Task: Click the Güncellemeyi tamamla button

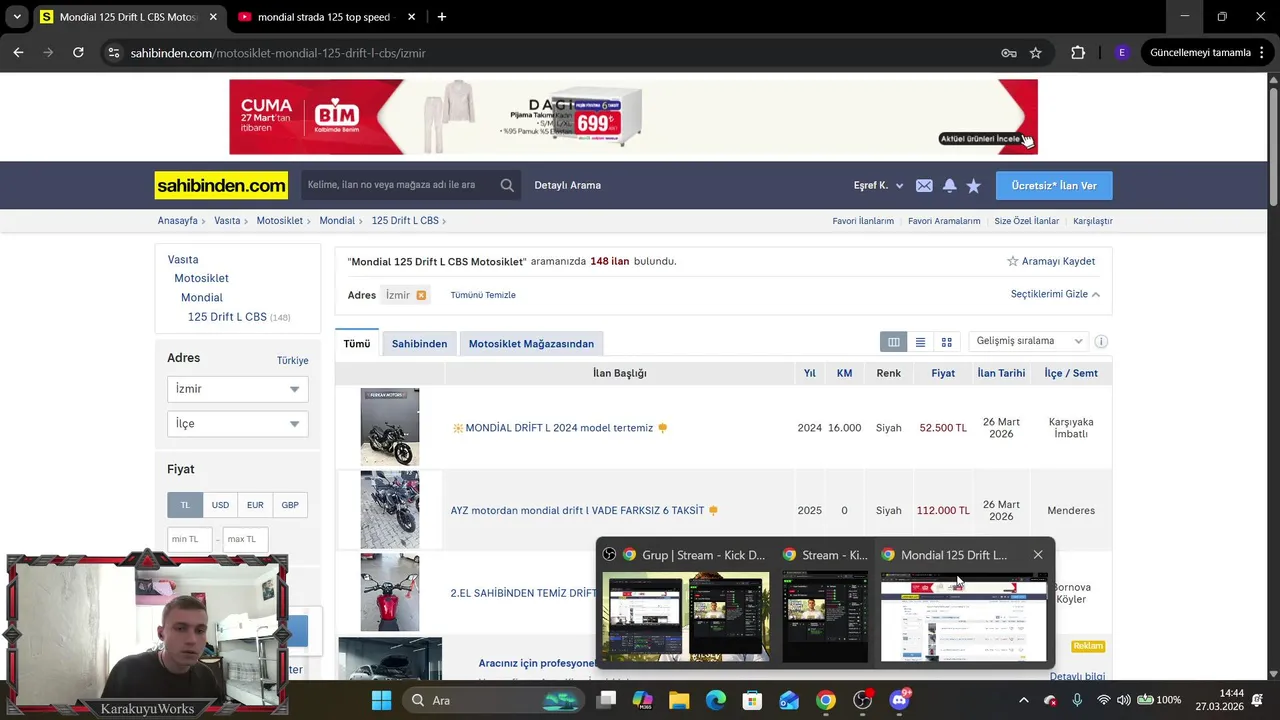Action: [1200, 53]
